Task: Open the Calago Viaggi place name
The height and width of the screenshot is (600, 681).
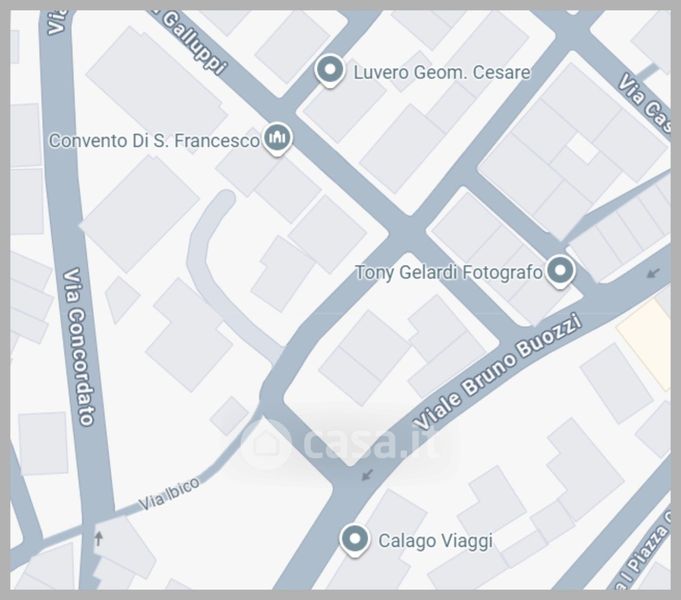Action: click(436, 541)
